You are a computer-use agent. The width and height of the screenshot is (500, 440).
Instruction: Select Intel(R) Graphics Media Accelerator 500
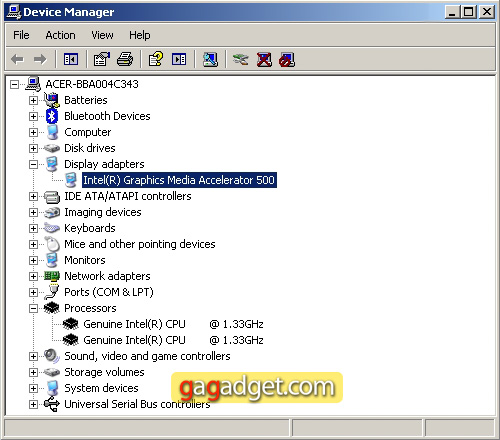point(179,180)
